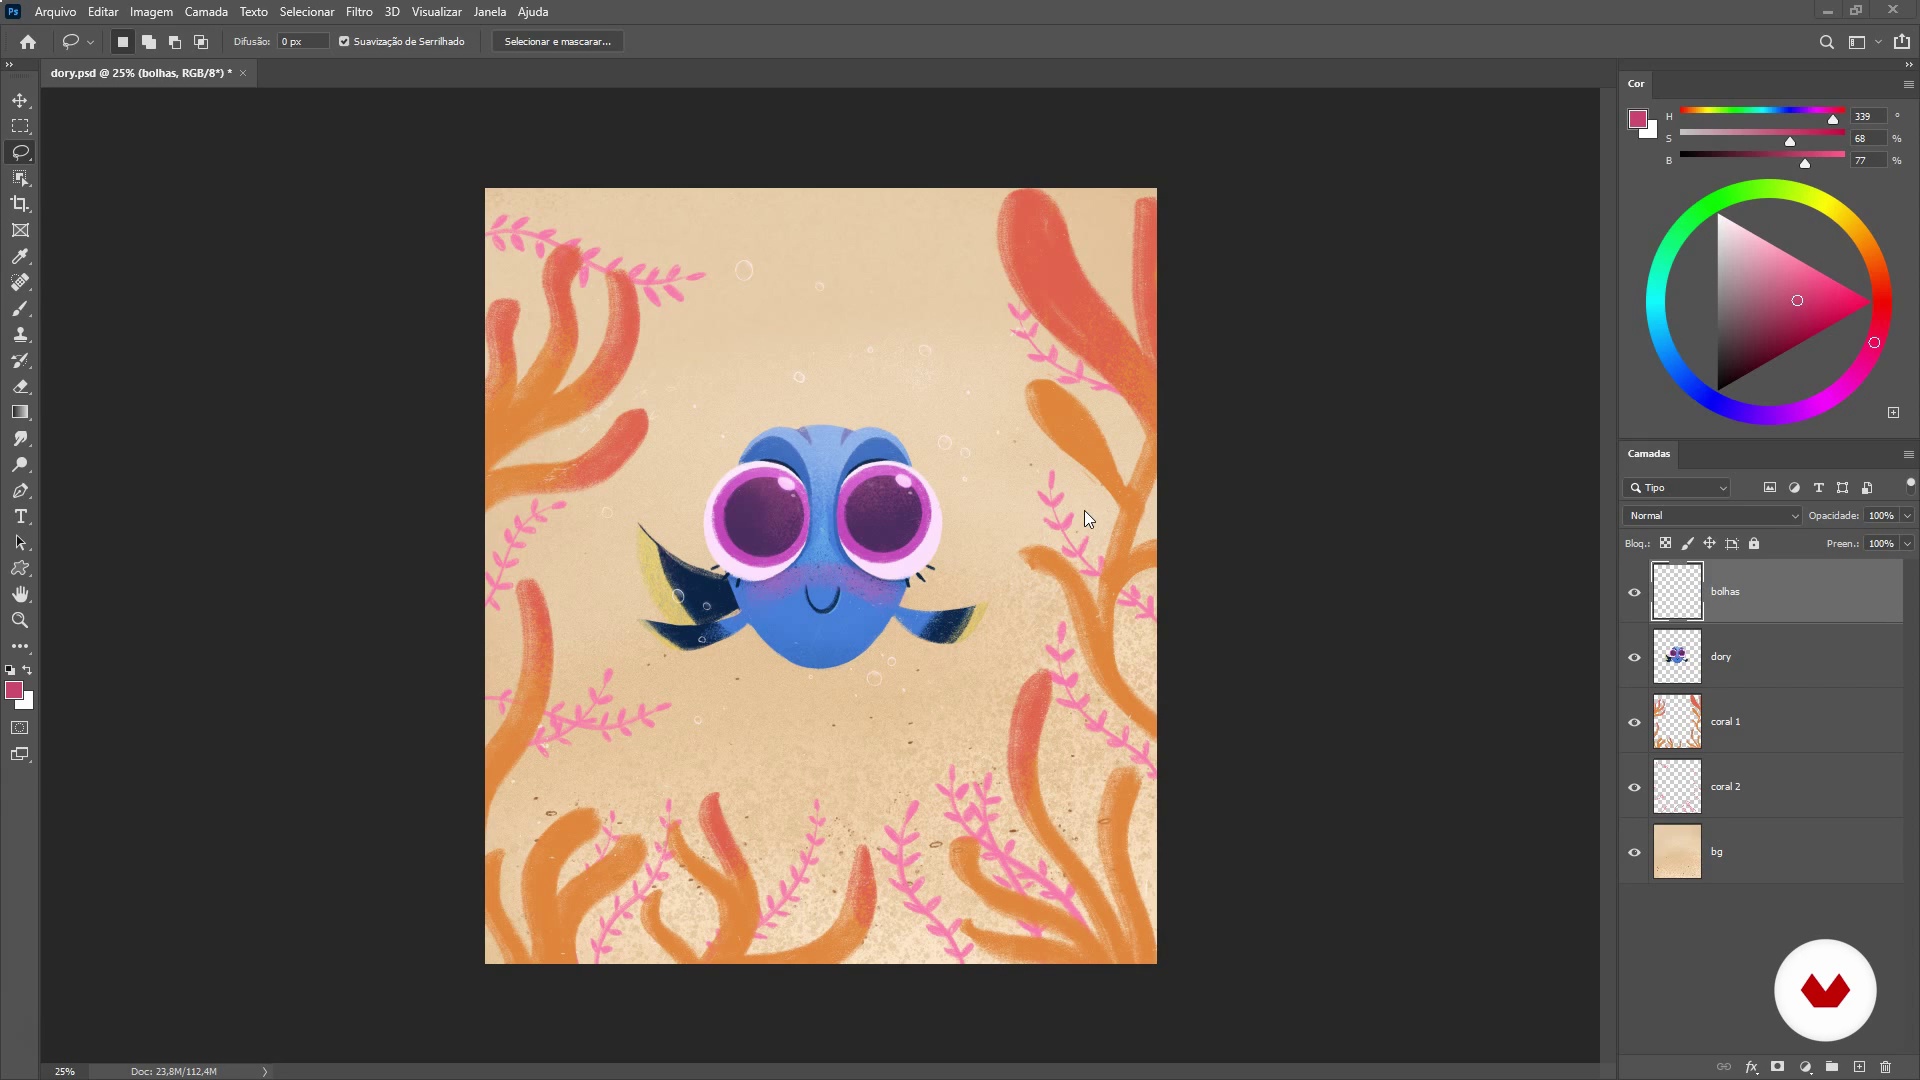Select the Smudge tool
Viewport: 1920px width, 1080px height.
coord(20,439)
